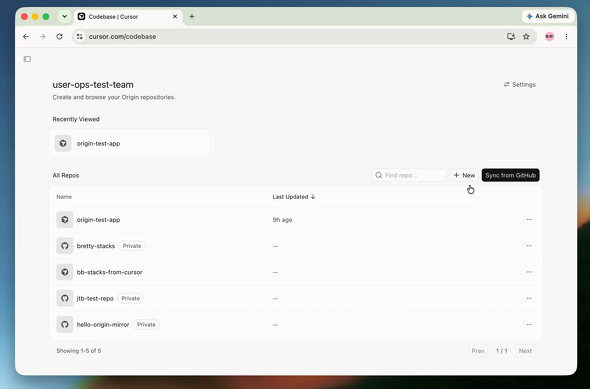The width and height of the screenshot is (590, 389).
Task: Click Private badge on hello-origin-mirror
Action: tap(146, 325)
